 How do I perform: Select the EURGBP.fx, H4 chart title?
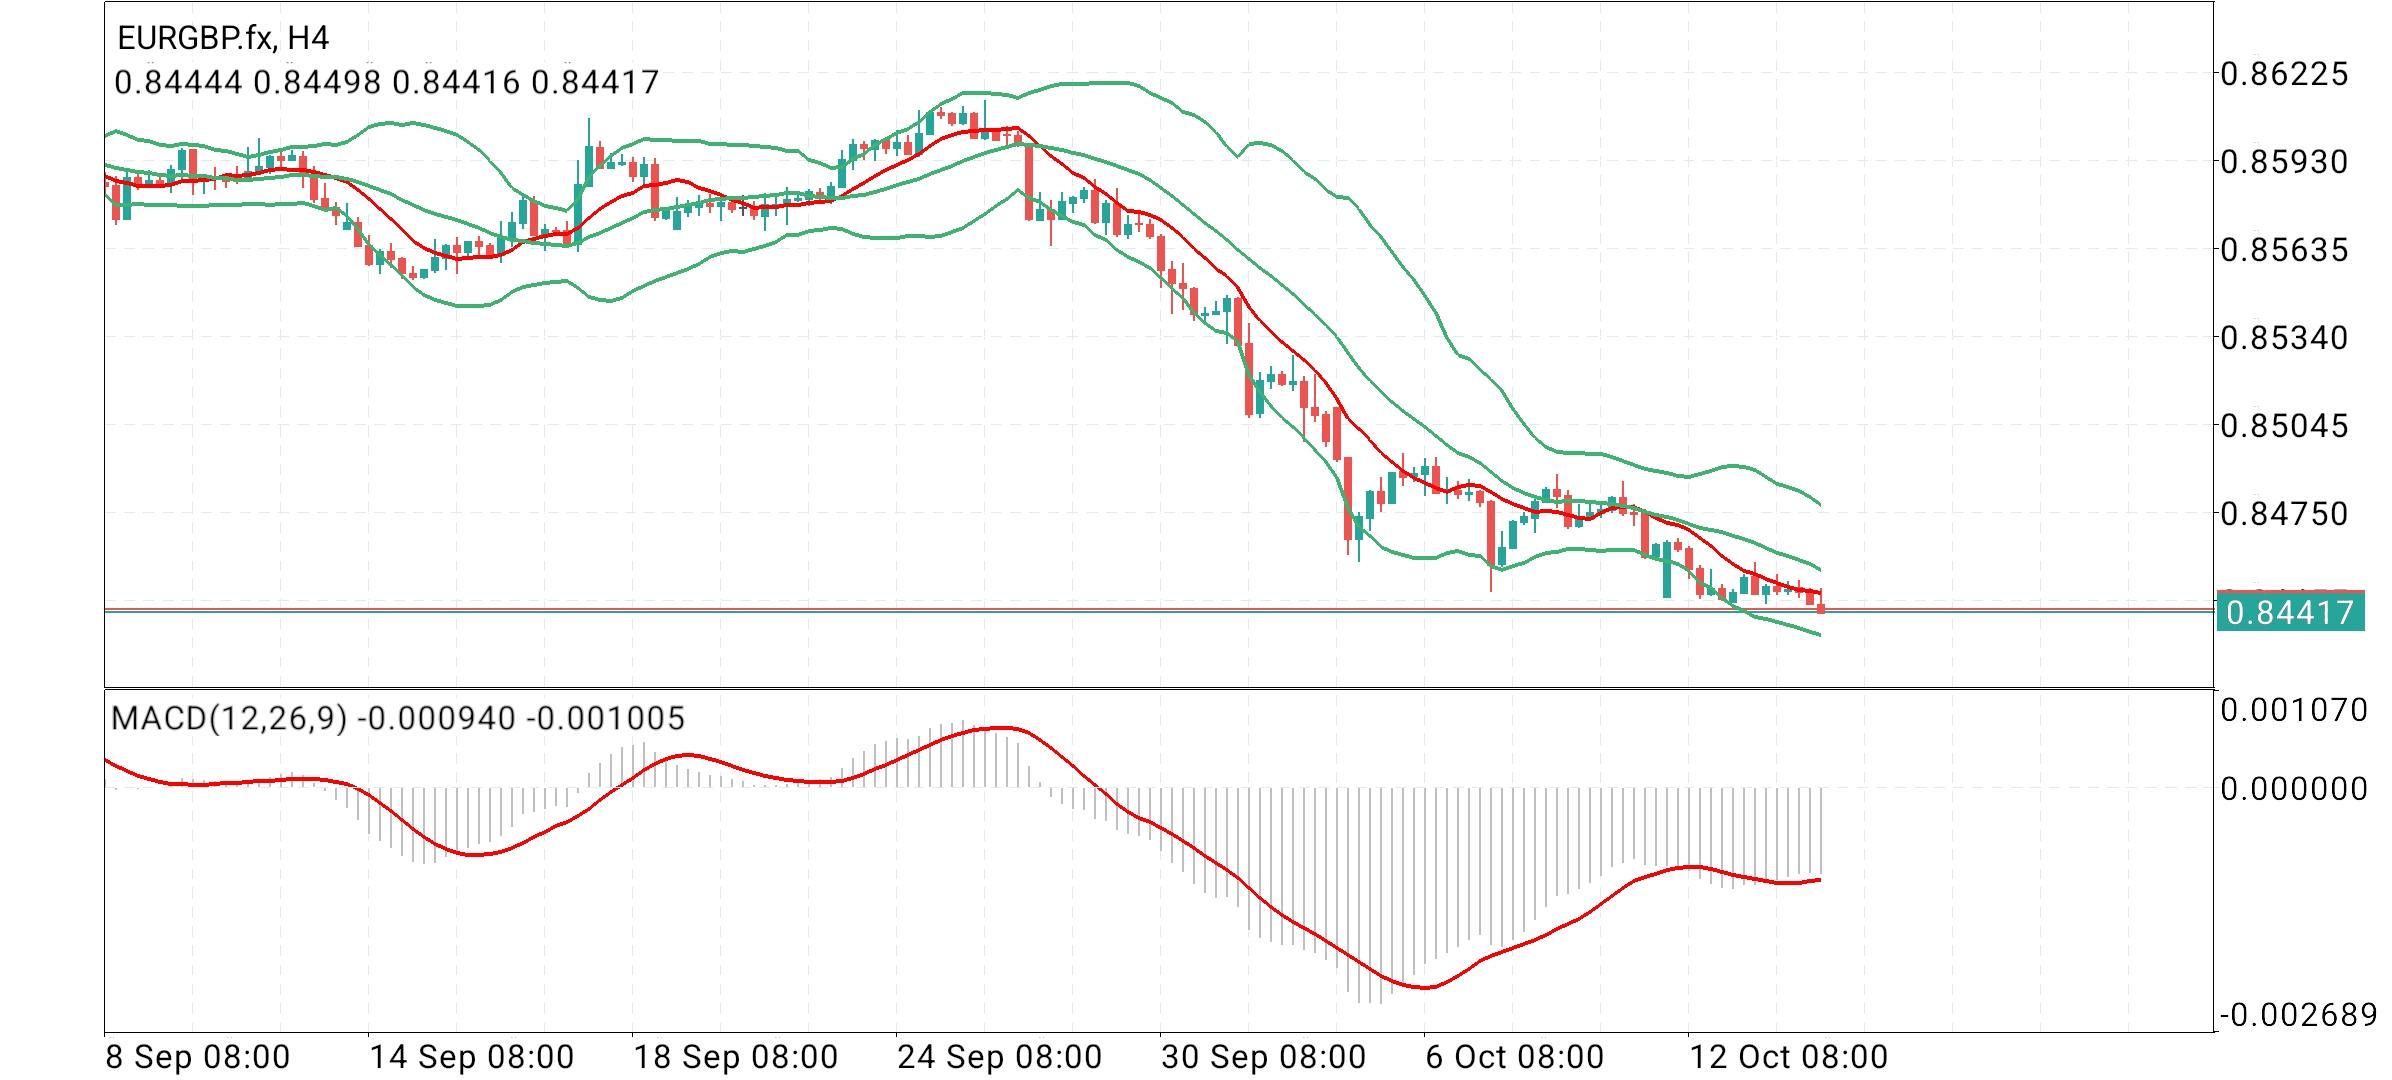(x=223, y=38)
